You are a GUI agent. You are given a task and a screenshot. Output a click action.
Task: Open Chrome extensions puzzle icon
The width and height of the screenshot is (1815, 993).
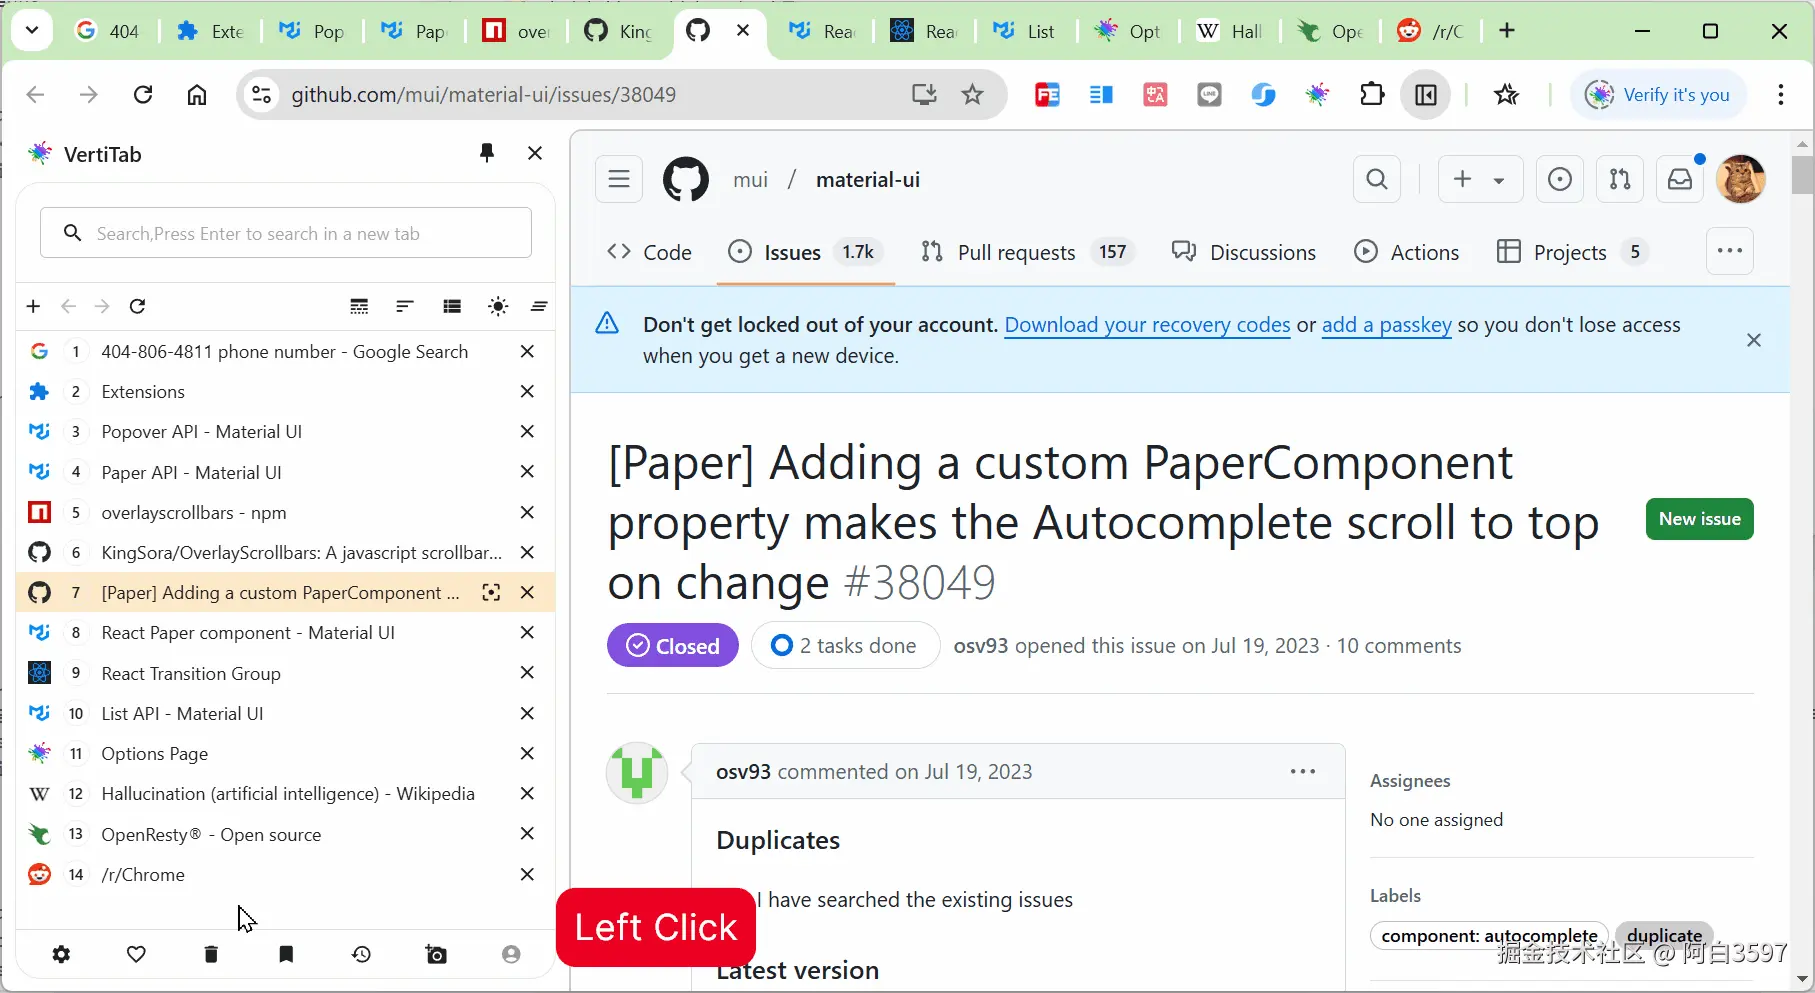point(1372,94)
